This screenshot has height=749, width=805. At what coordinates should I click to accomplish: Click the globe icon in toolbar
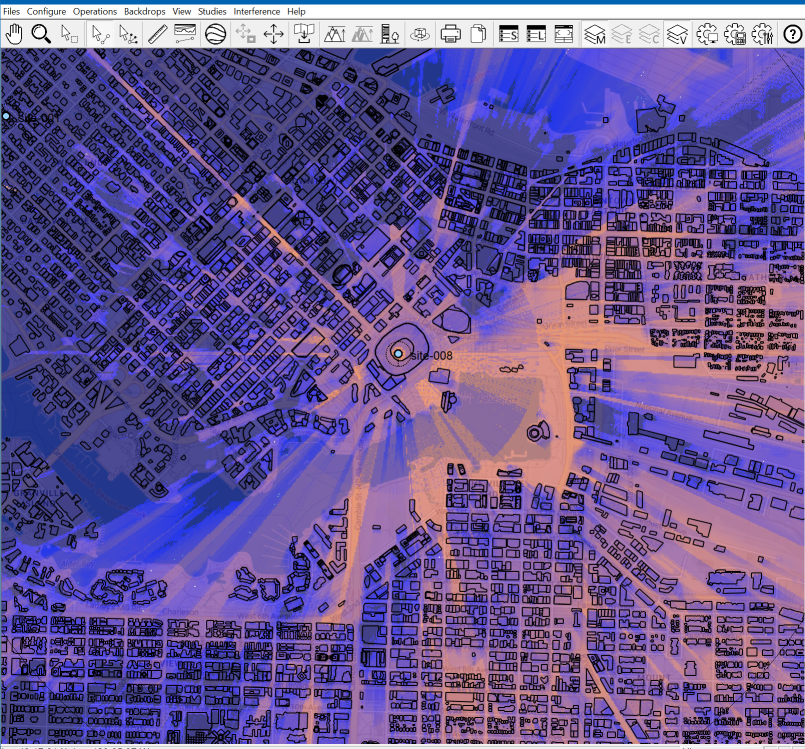click(214, 34)
